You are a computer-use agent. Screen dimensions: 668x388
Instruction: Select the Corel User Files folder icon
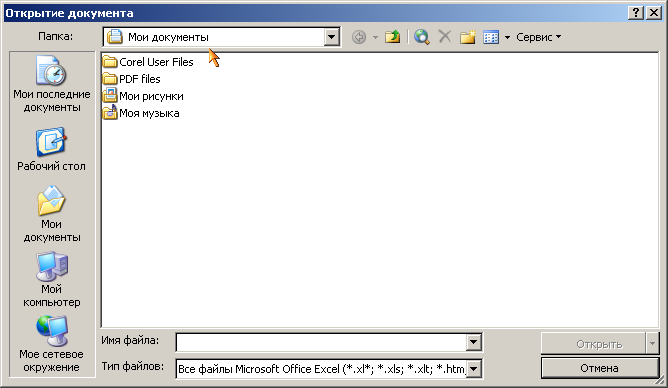click(x=110, y=62)
